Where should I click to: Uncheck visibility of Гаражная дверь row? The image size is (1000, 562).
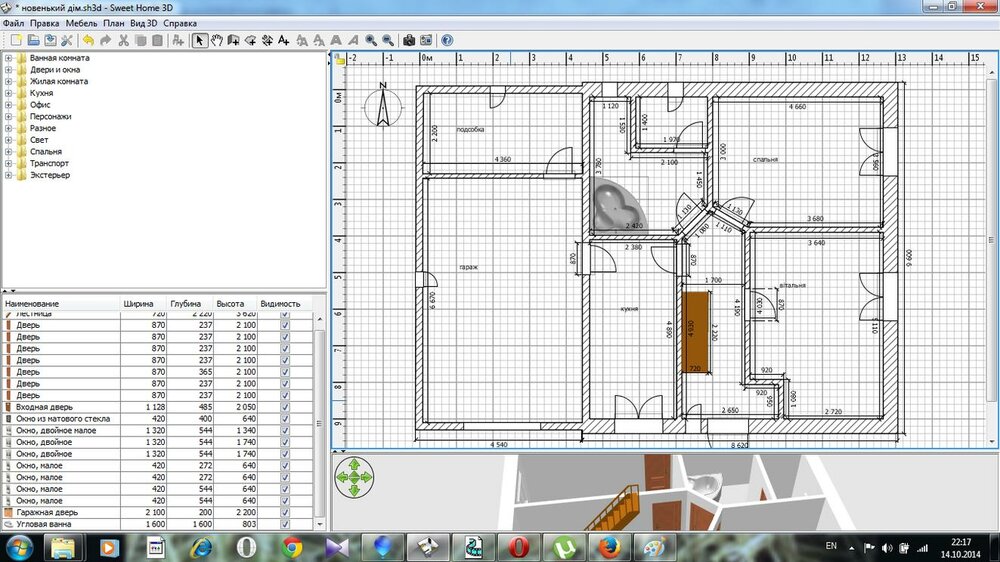coord(286,512)
